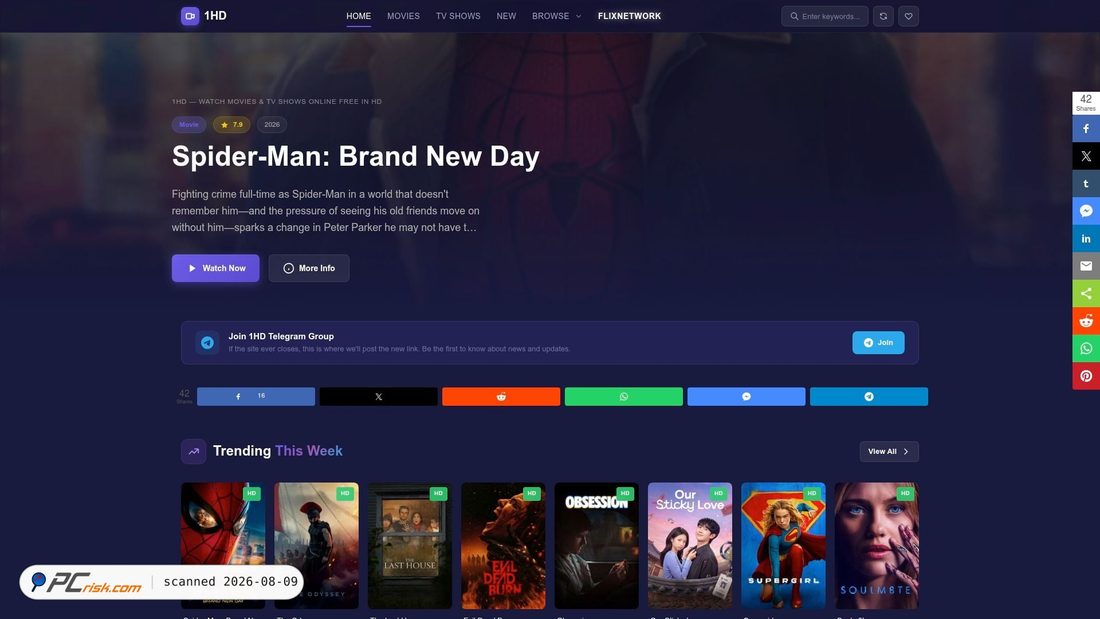Screen dimensions: 1100x619
Task: Click the 2026 year badge
Action: tap(271, 125)
